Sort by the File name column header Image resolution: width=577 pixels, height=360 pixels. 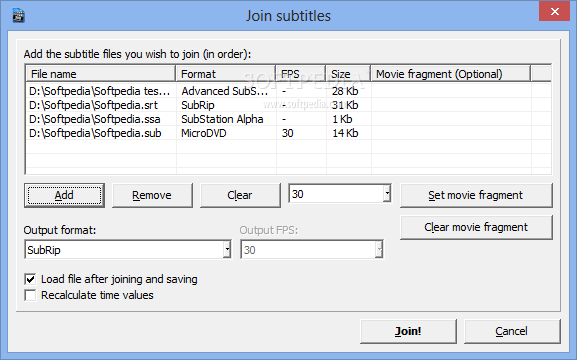tap(101, 74)
